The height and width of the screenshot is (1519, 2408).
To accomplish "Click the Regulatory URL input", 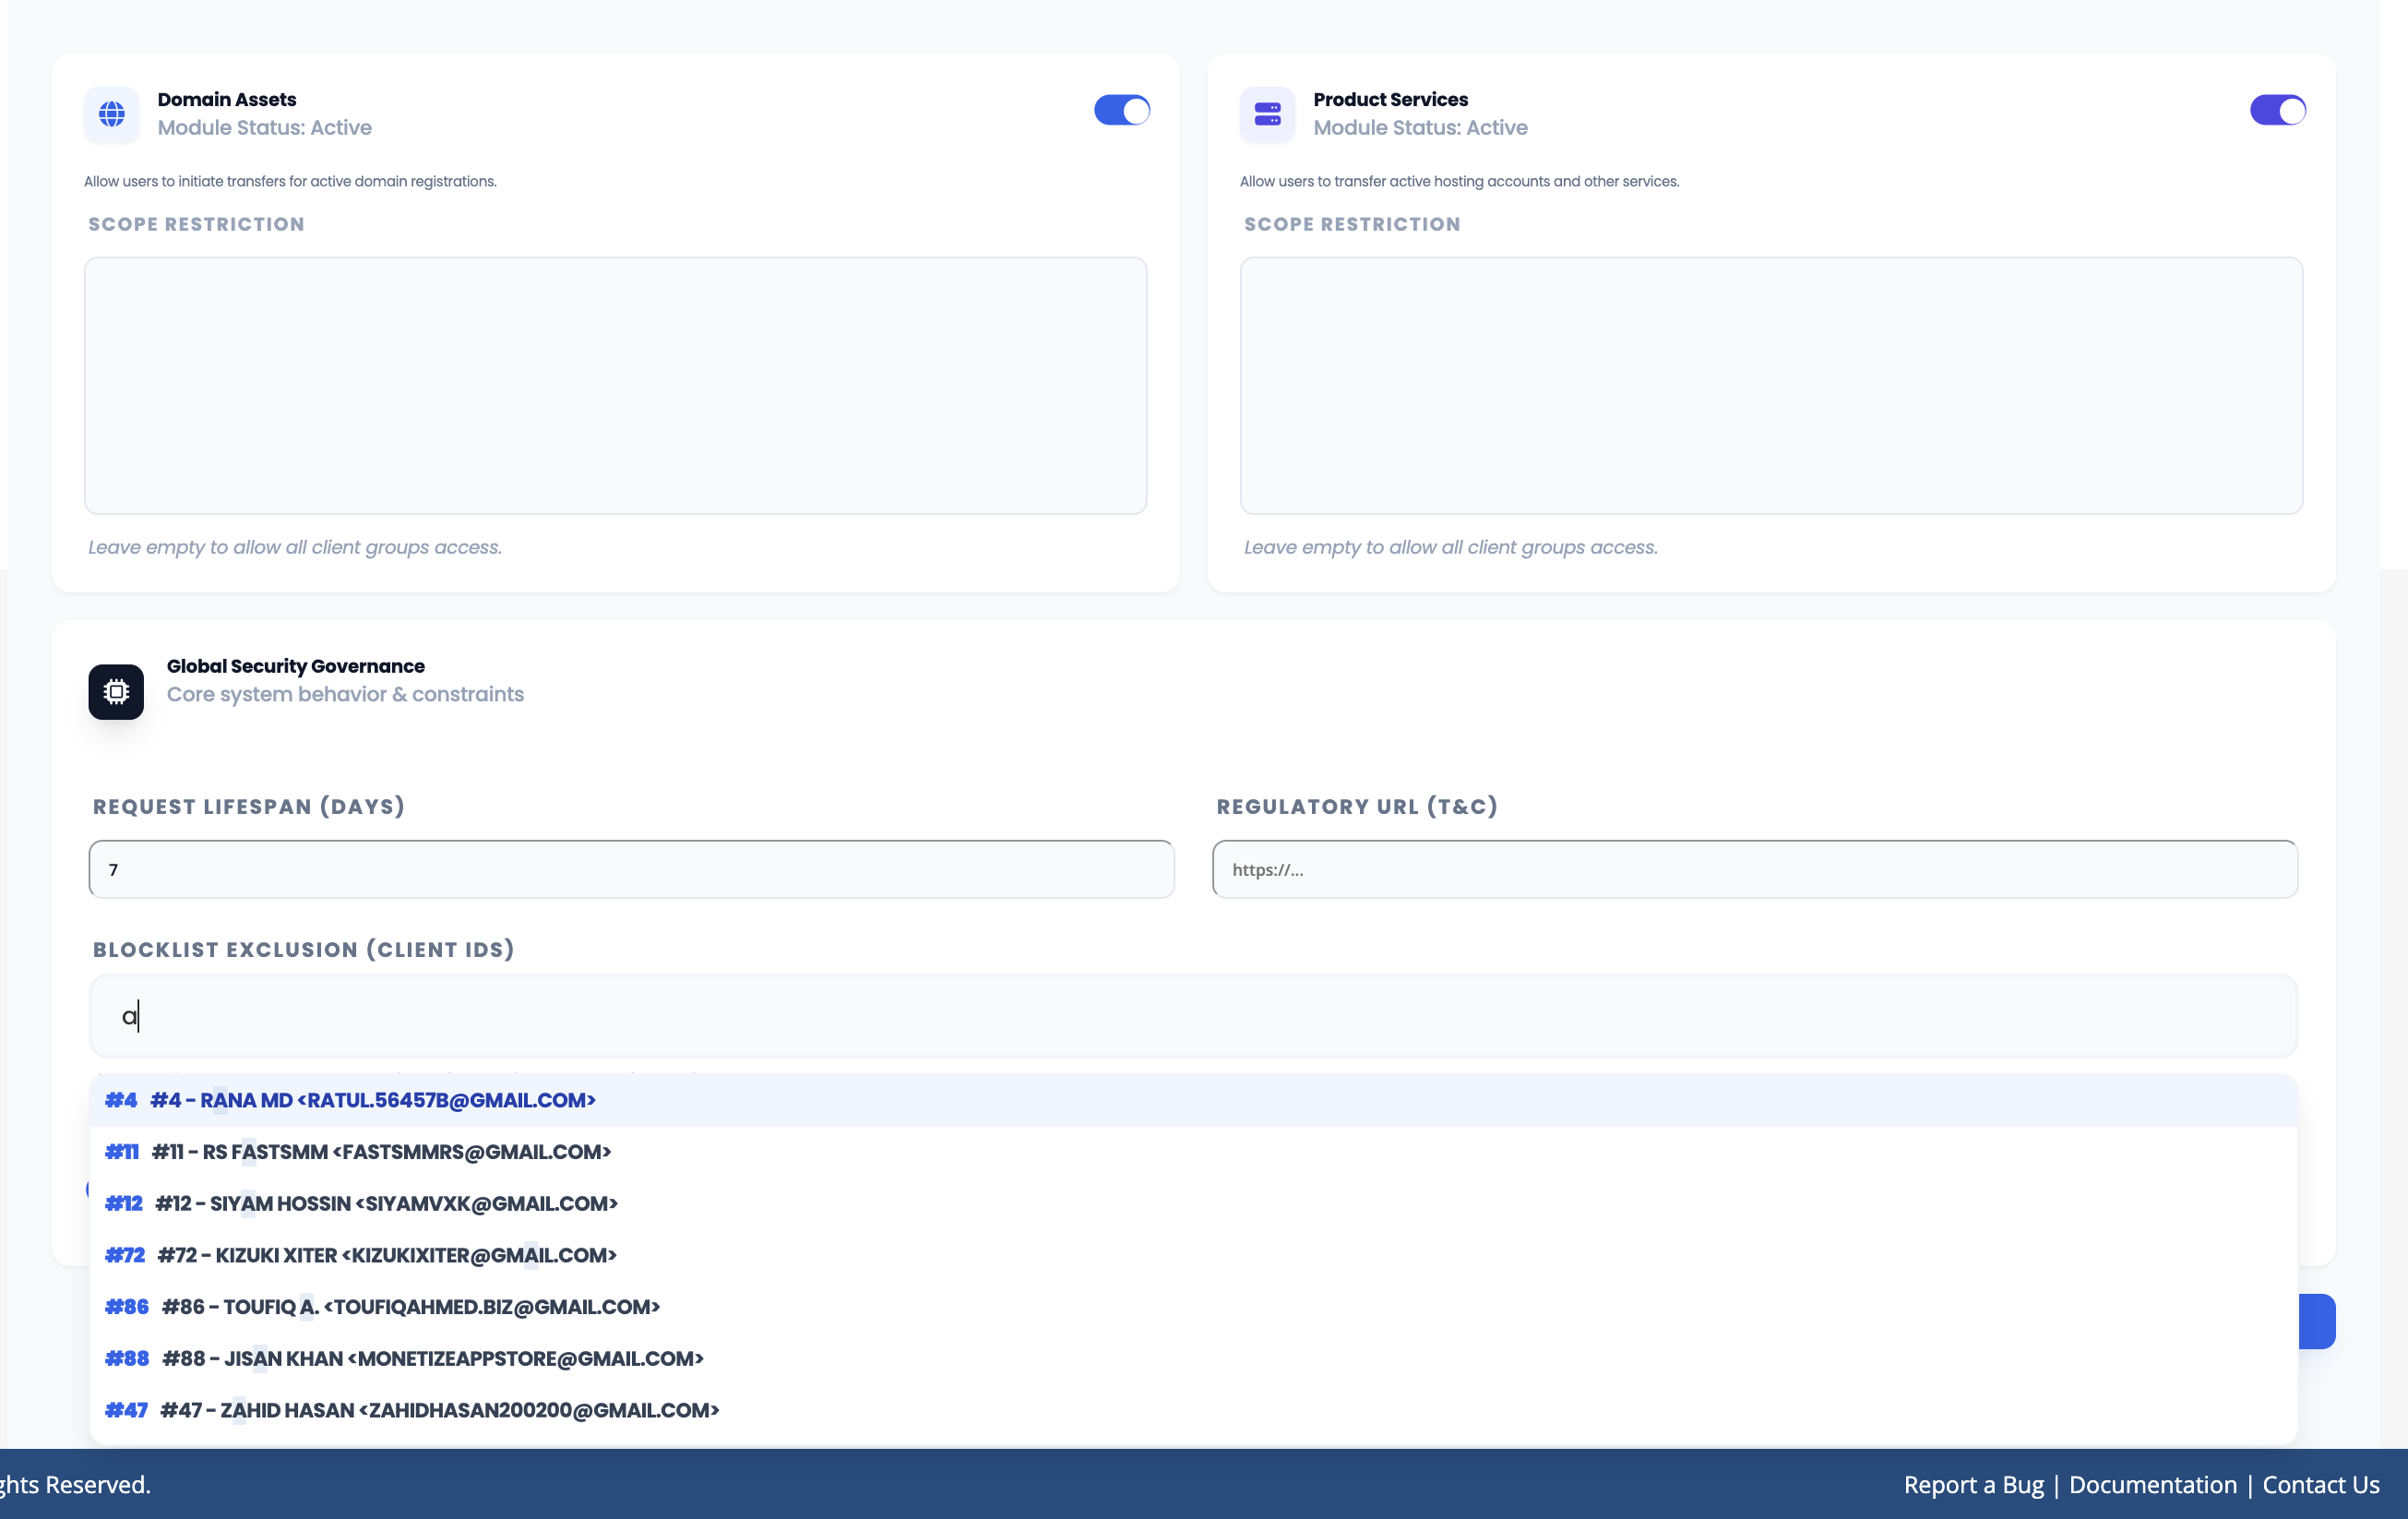I will click(1756, 869).
